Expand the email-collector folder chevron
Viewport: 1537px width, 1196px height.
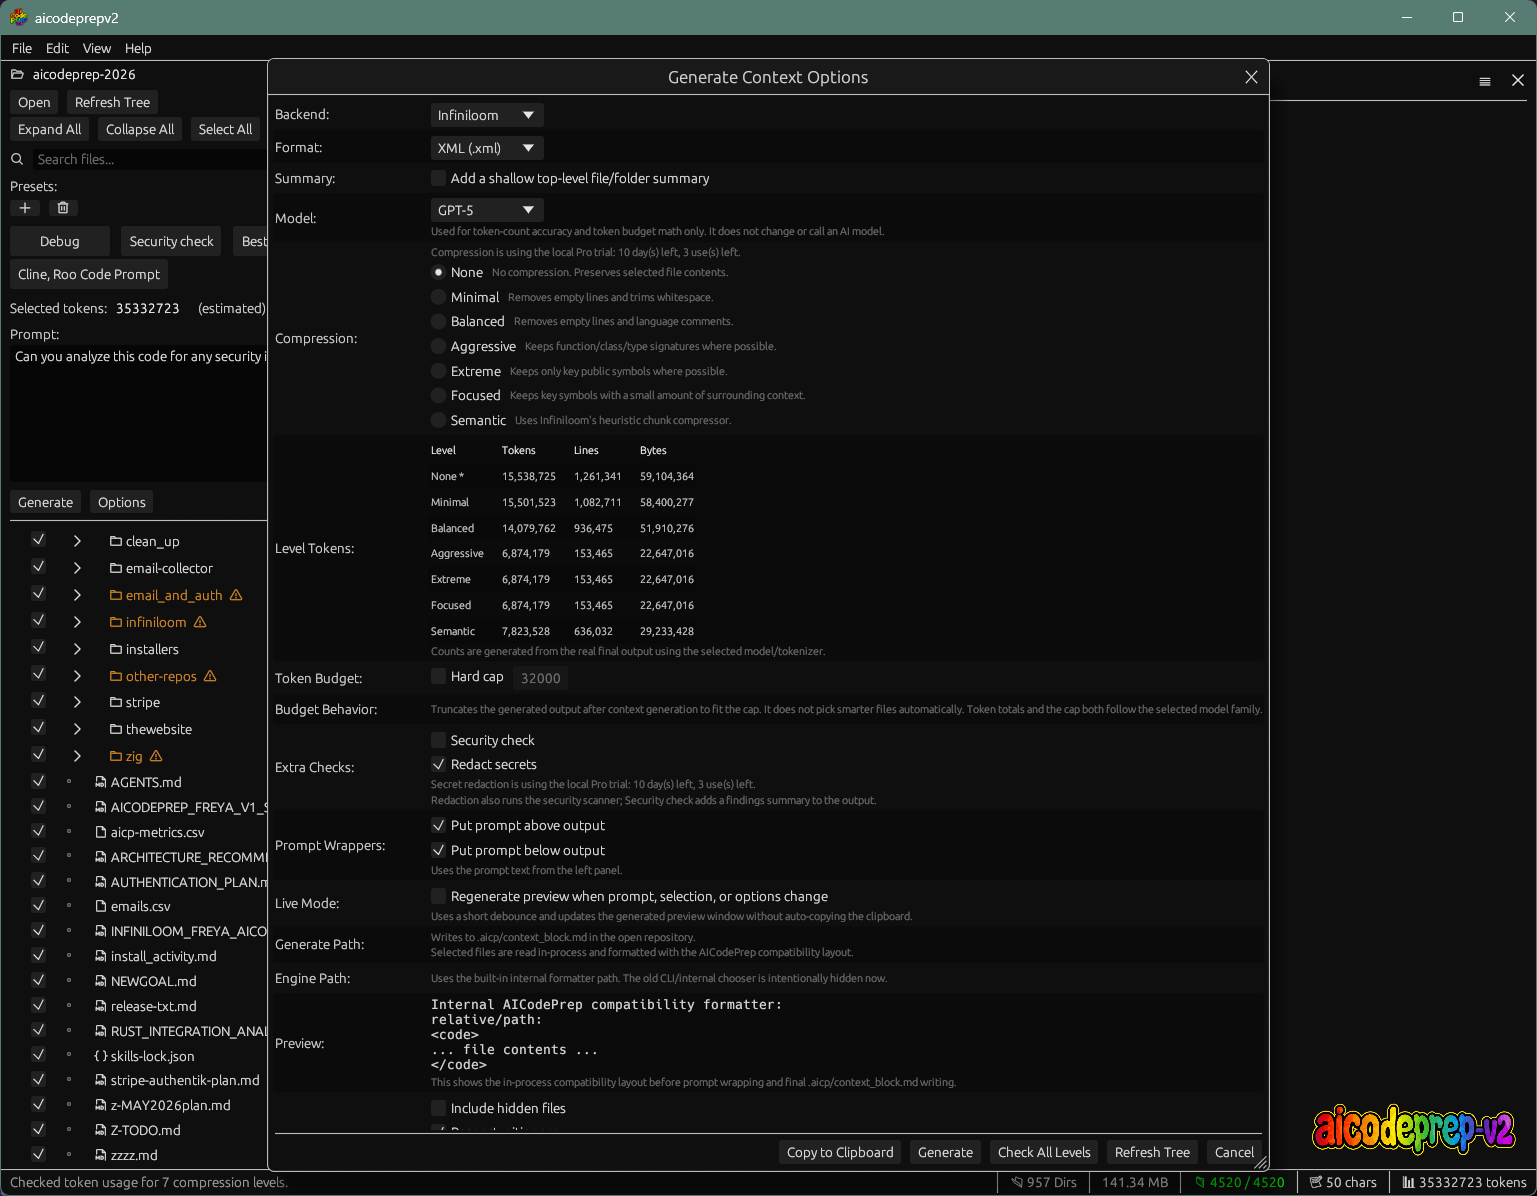(x=77, y=568)
